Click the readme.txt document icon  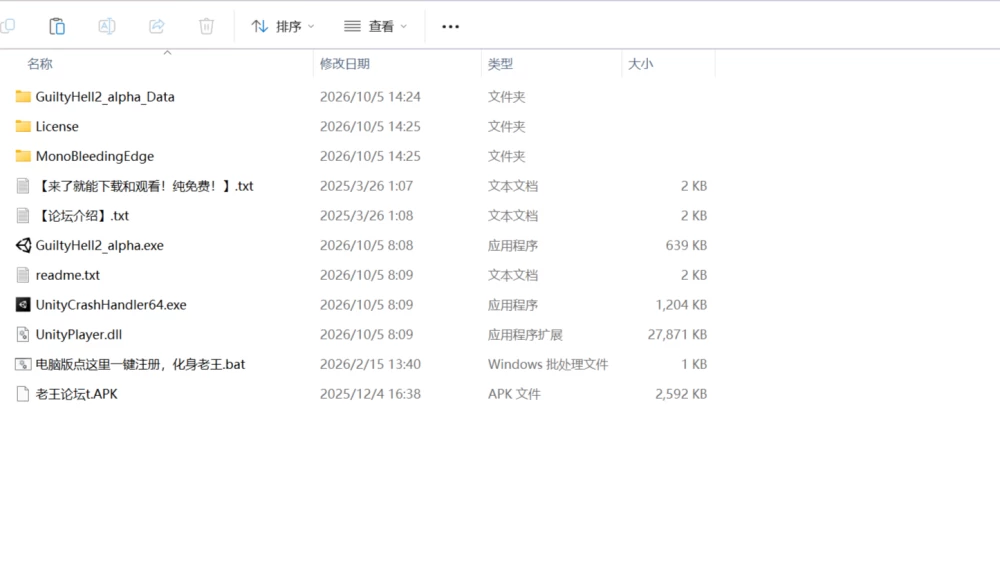point(23,275)
